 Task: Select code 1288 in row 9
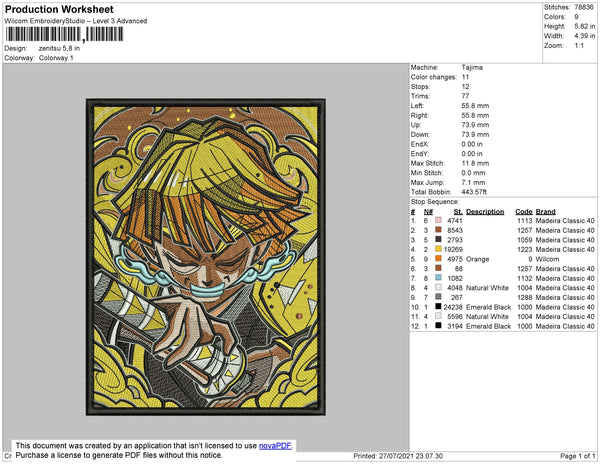[525, 297]
